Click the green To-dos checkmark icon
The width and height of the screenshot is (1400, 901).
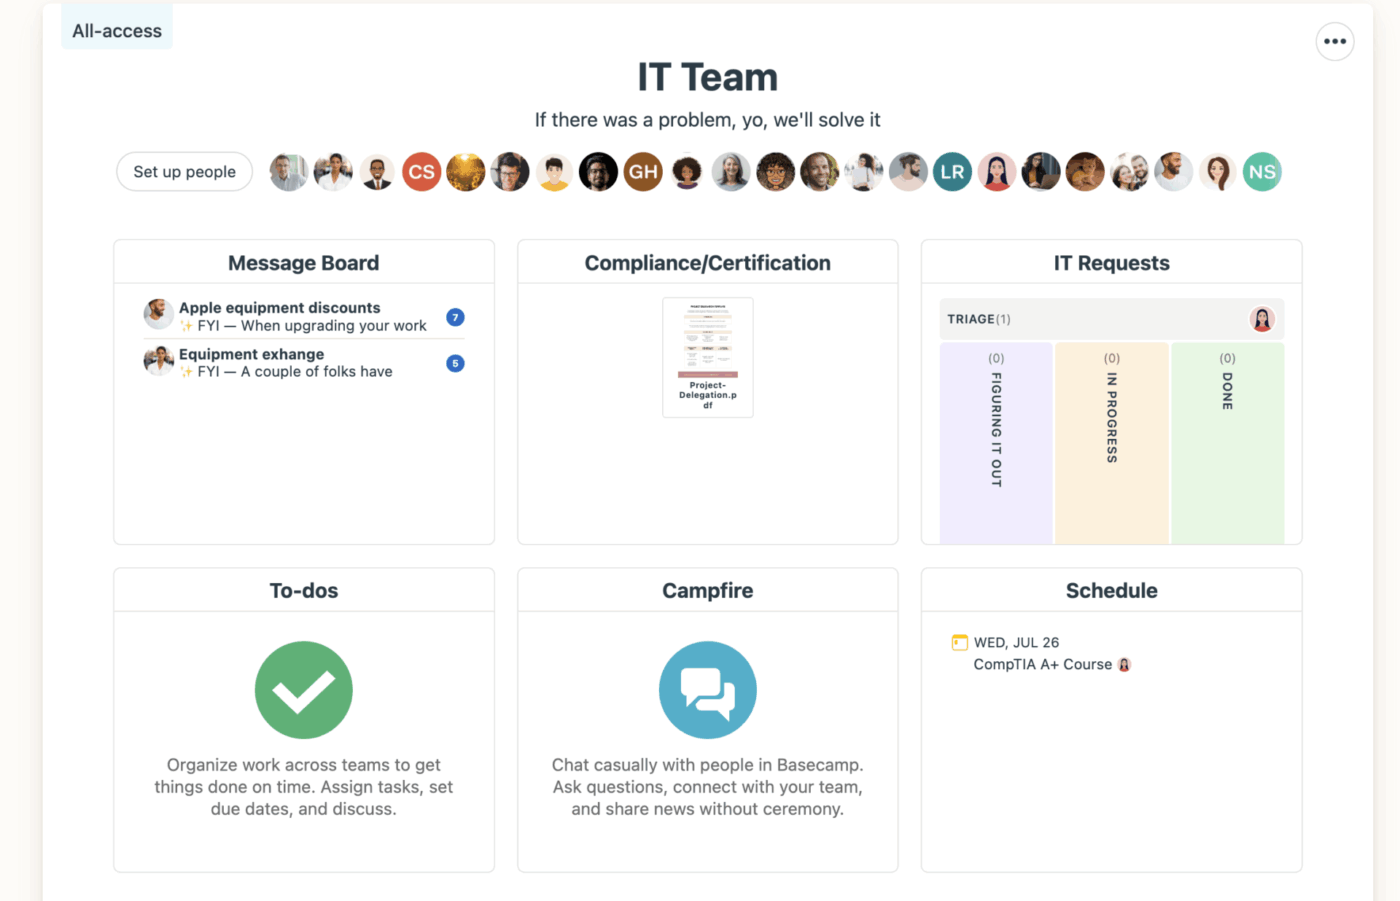304,690
